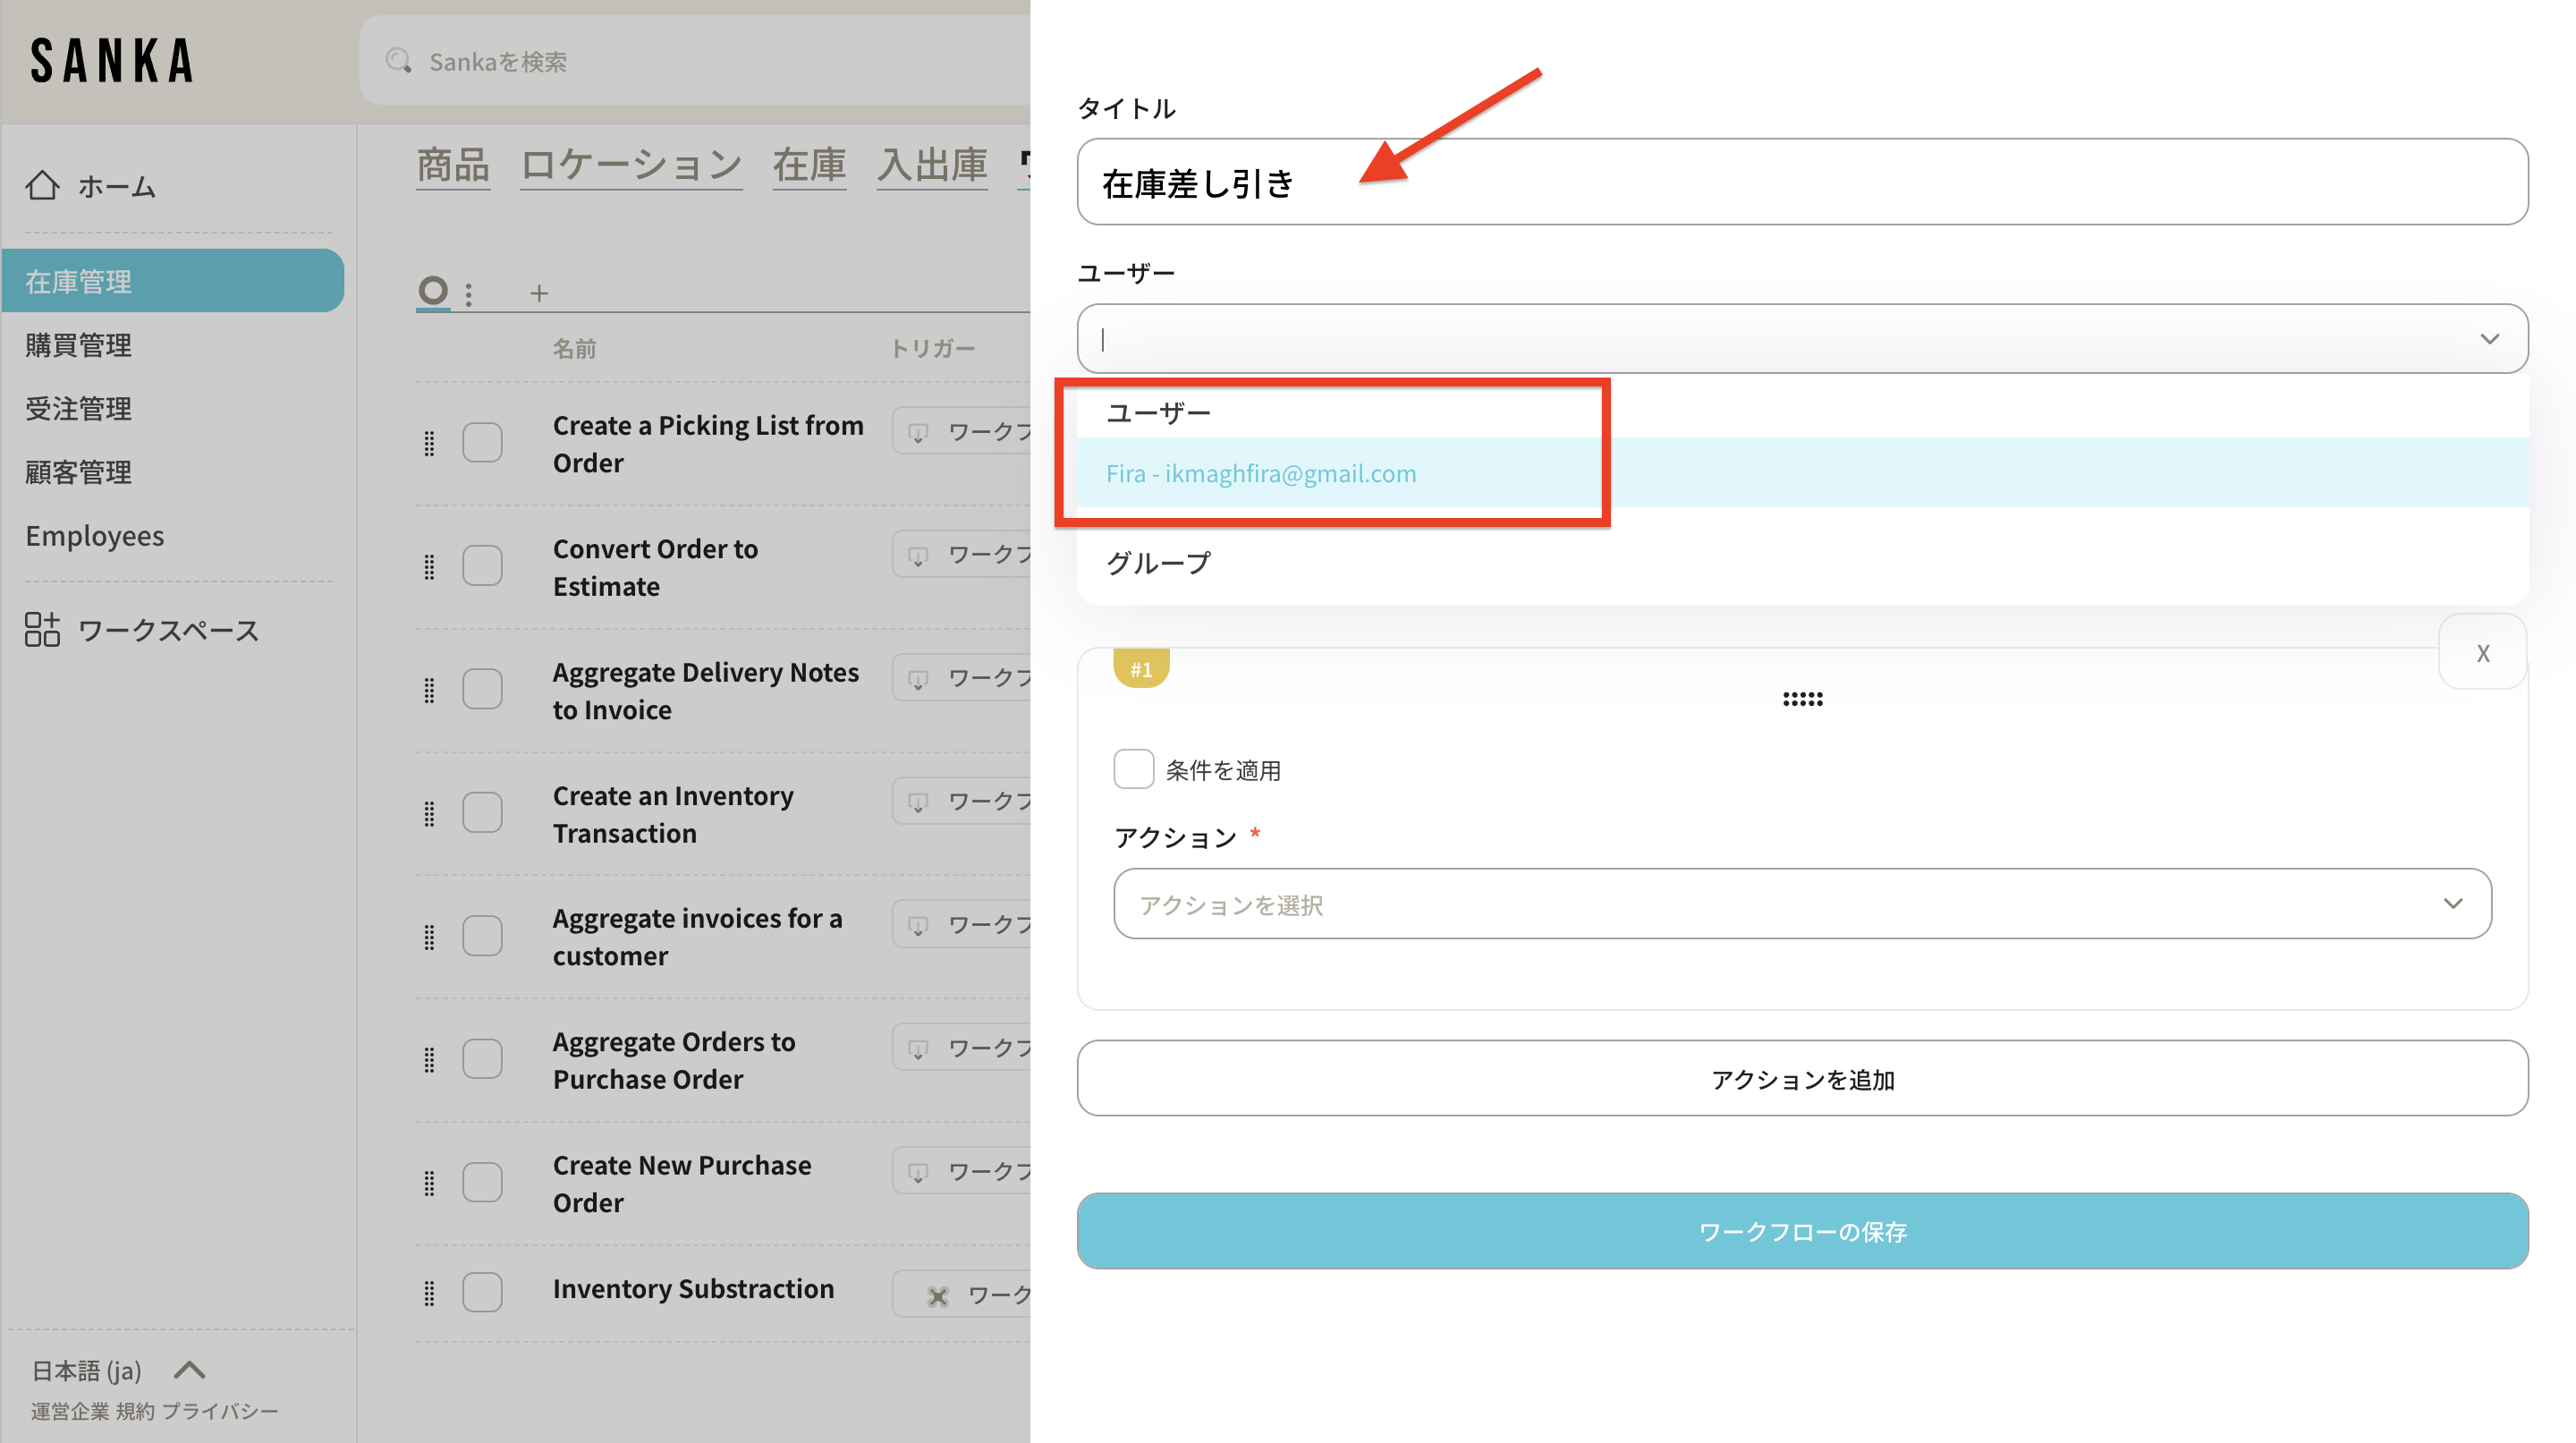Toggle the ユーザー dropdown chevron
This screenshot has width=2576, height=1443.
(2489, 339)
